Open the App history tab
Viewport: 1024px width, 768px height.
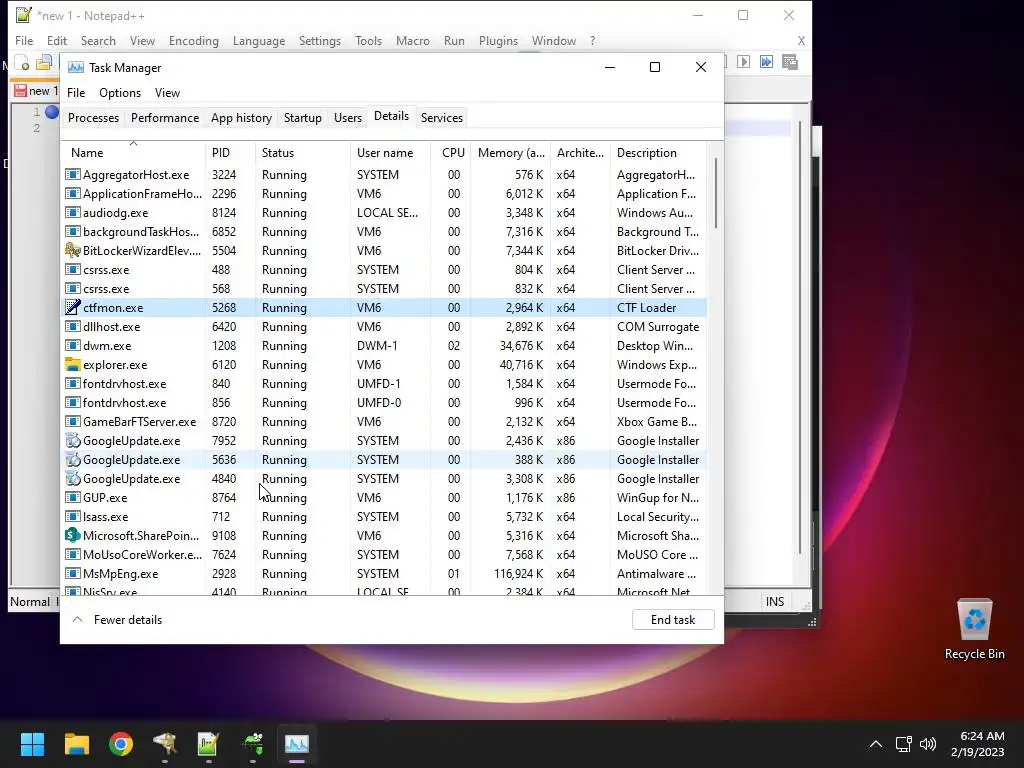(241, 118)
